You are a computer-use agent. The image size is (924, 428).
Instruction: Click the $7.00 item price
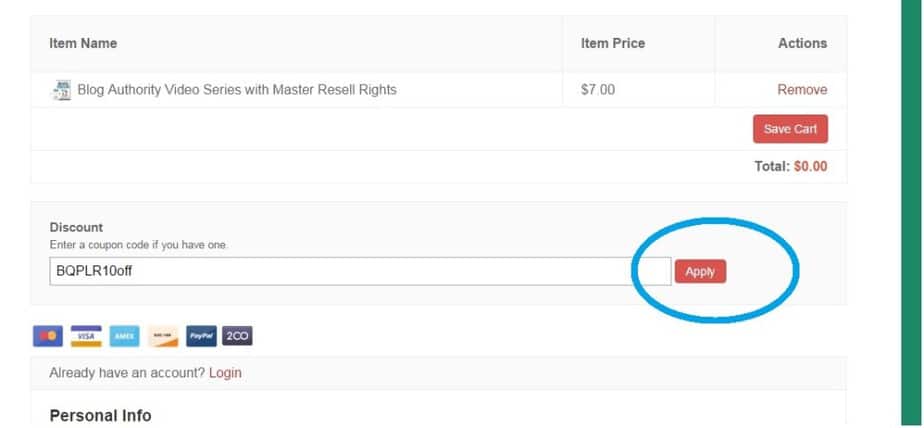coord(598,90)
